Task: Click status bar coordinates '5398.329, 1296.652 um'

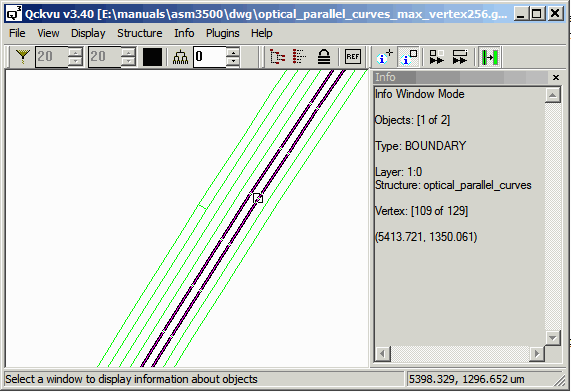Action: coord(466,379)
